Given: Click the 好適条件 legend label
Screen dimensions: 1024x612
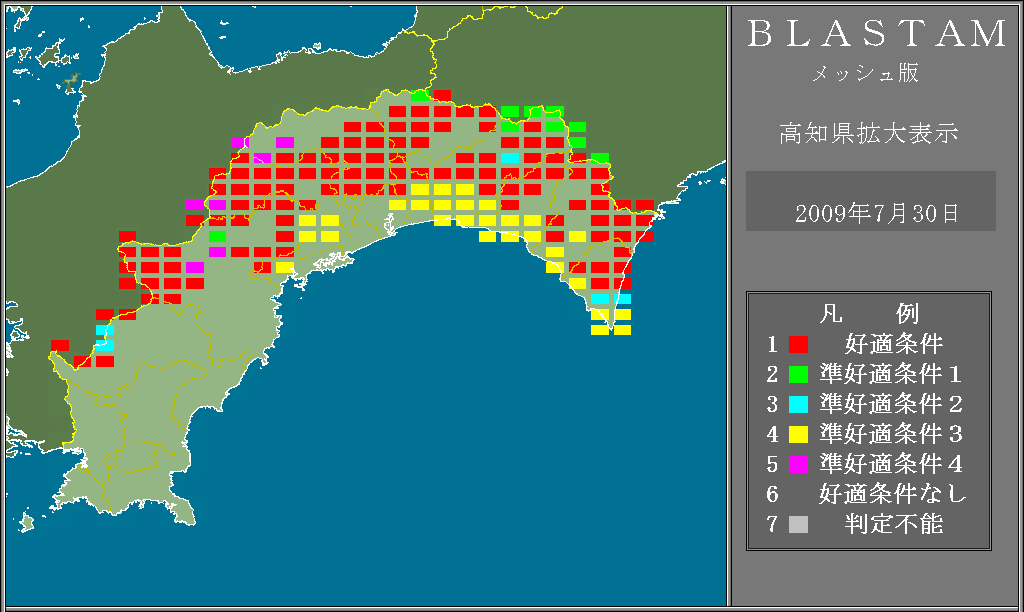Looking at the screenshot, I should coord(894,344).
